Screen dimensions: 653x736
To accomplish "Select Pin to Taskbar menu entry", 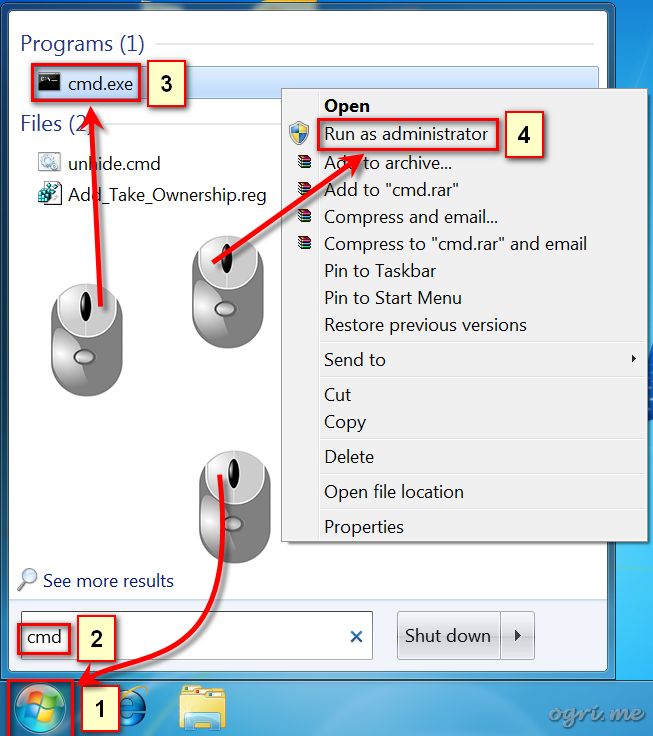I will coord(380,271).
